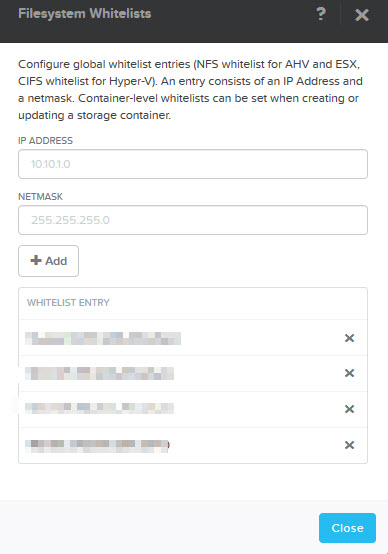
Task: Dismiss dialog with the header X icon
Action: pyautogui.click(x=362, y=15)
